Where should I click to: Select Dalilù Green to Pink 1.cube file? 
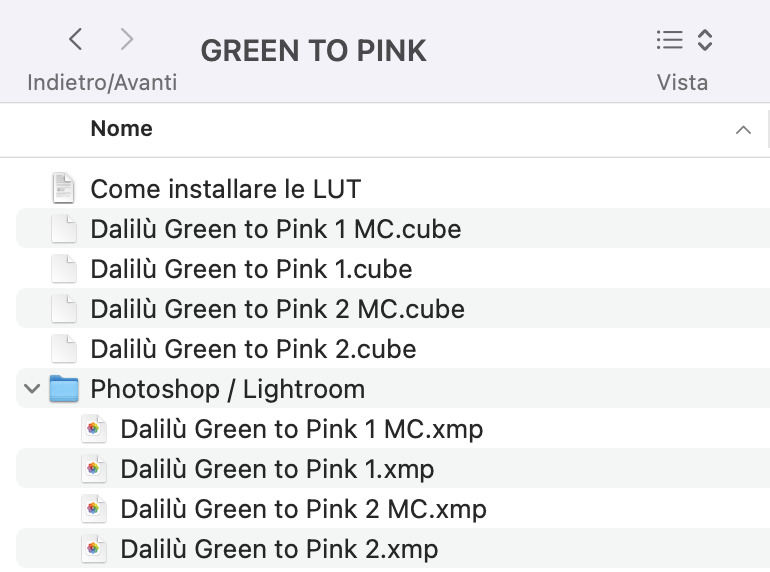(393, 269)
